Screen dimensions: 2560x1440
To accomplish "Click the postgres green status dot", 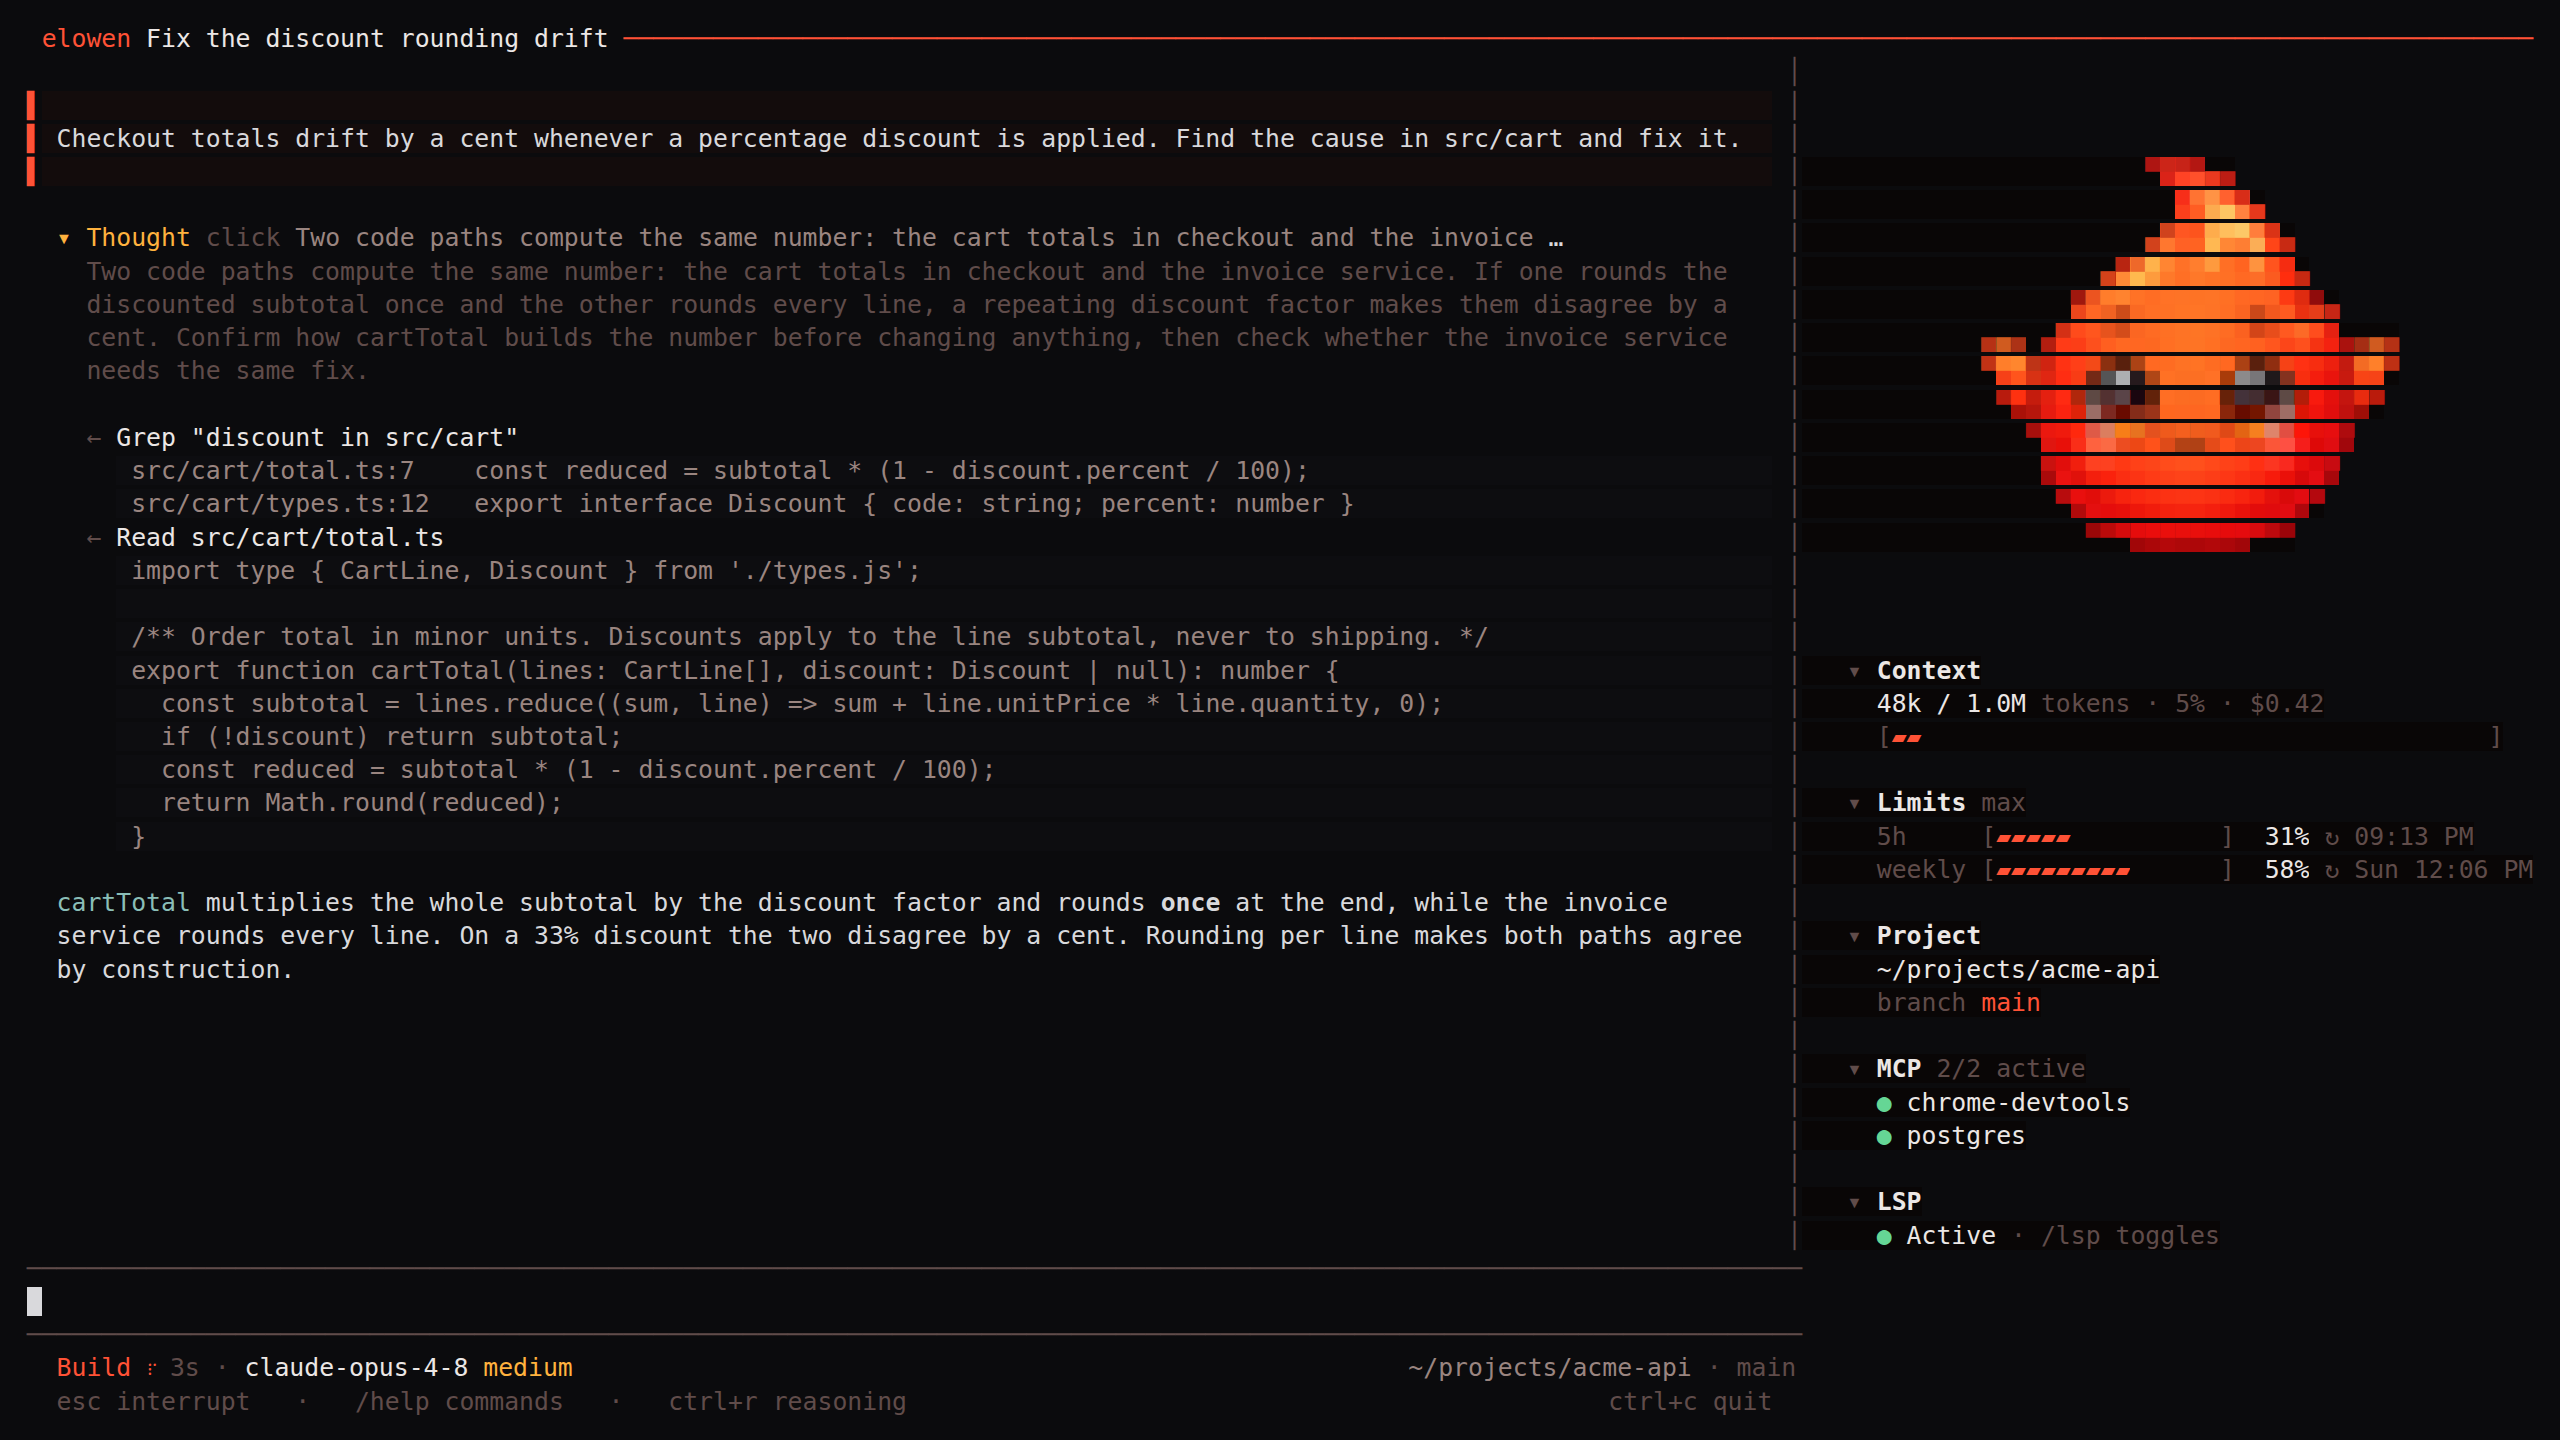I will tap(1884, 1137).
